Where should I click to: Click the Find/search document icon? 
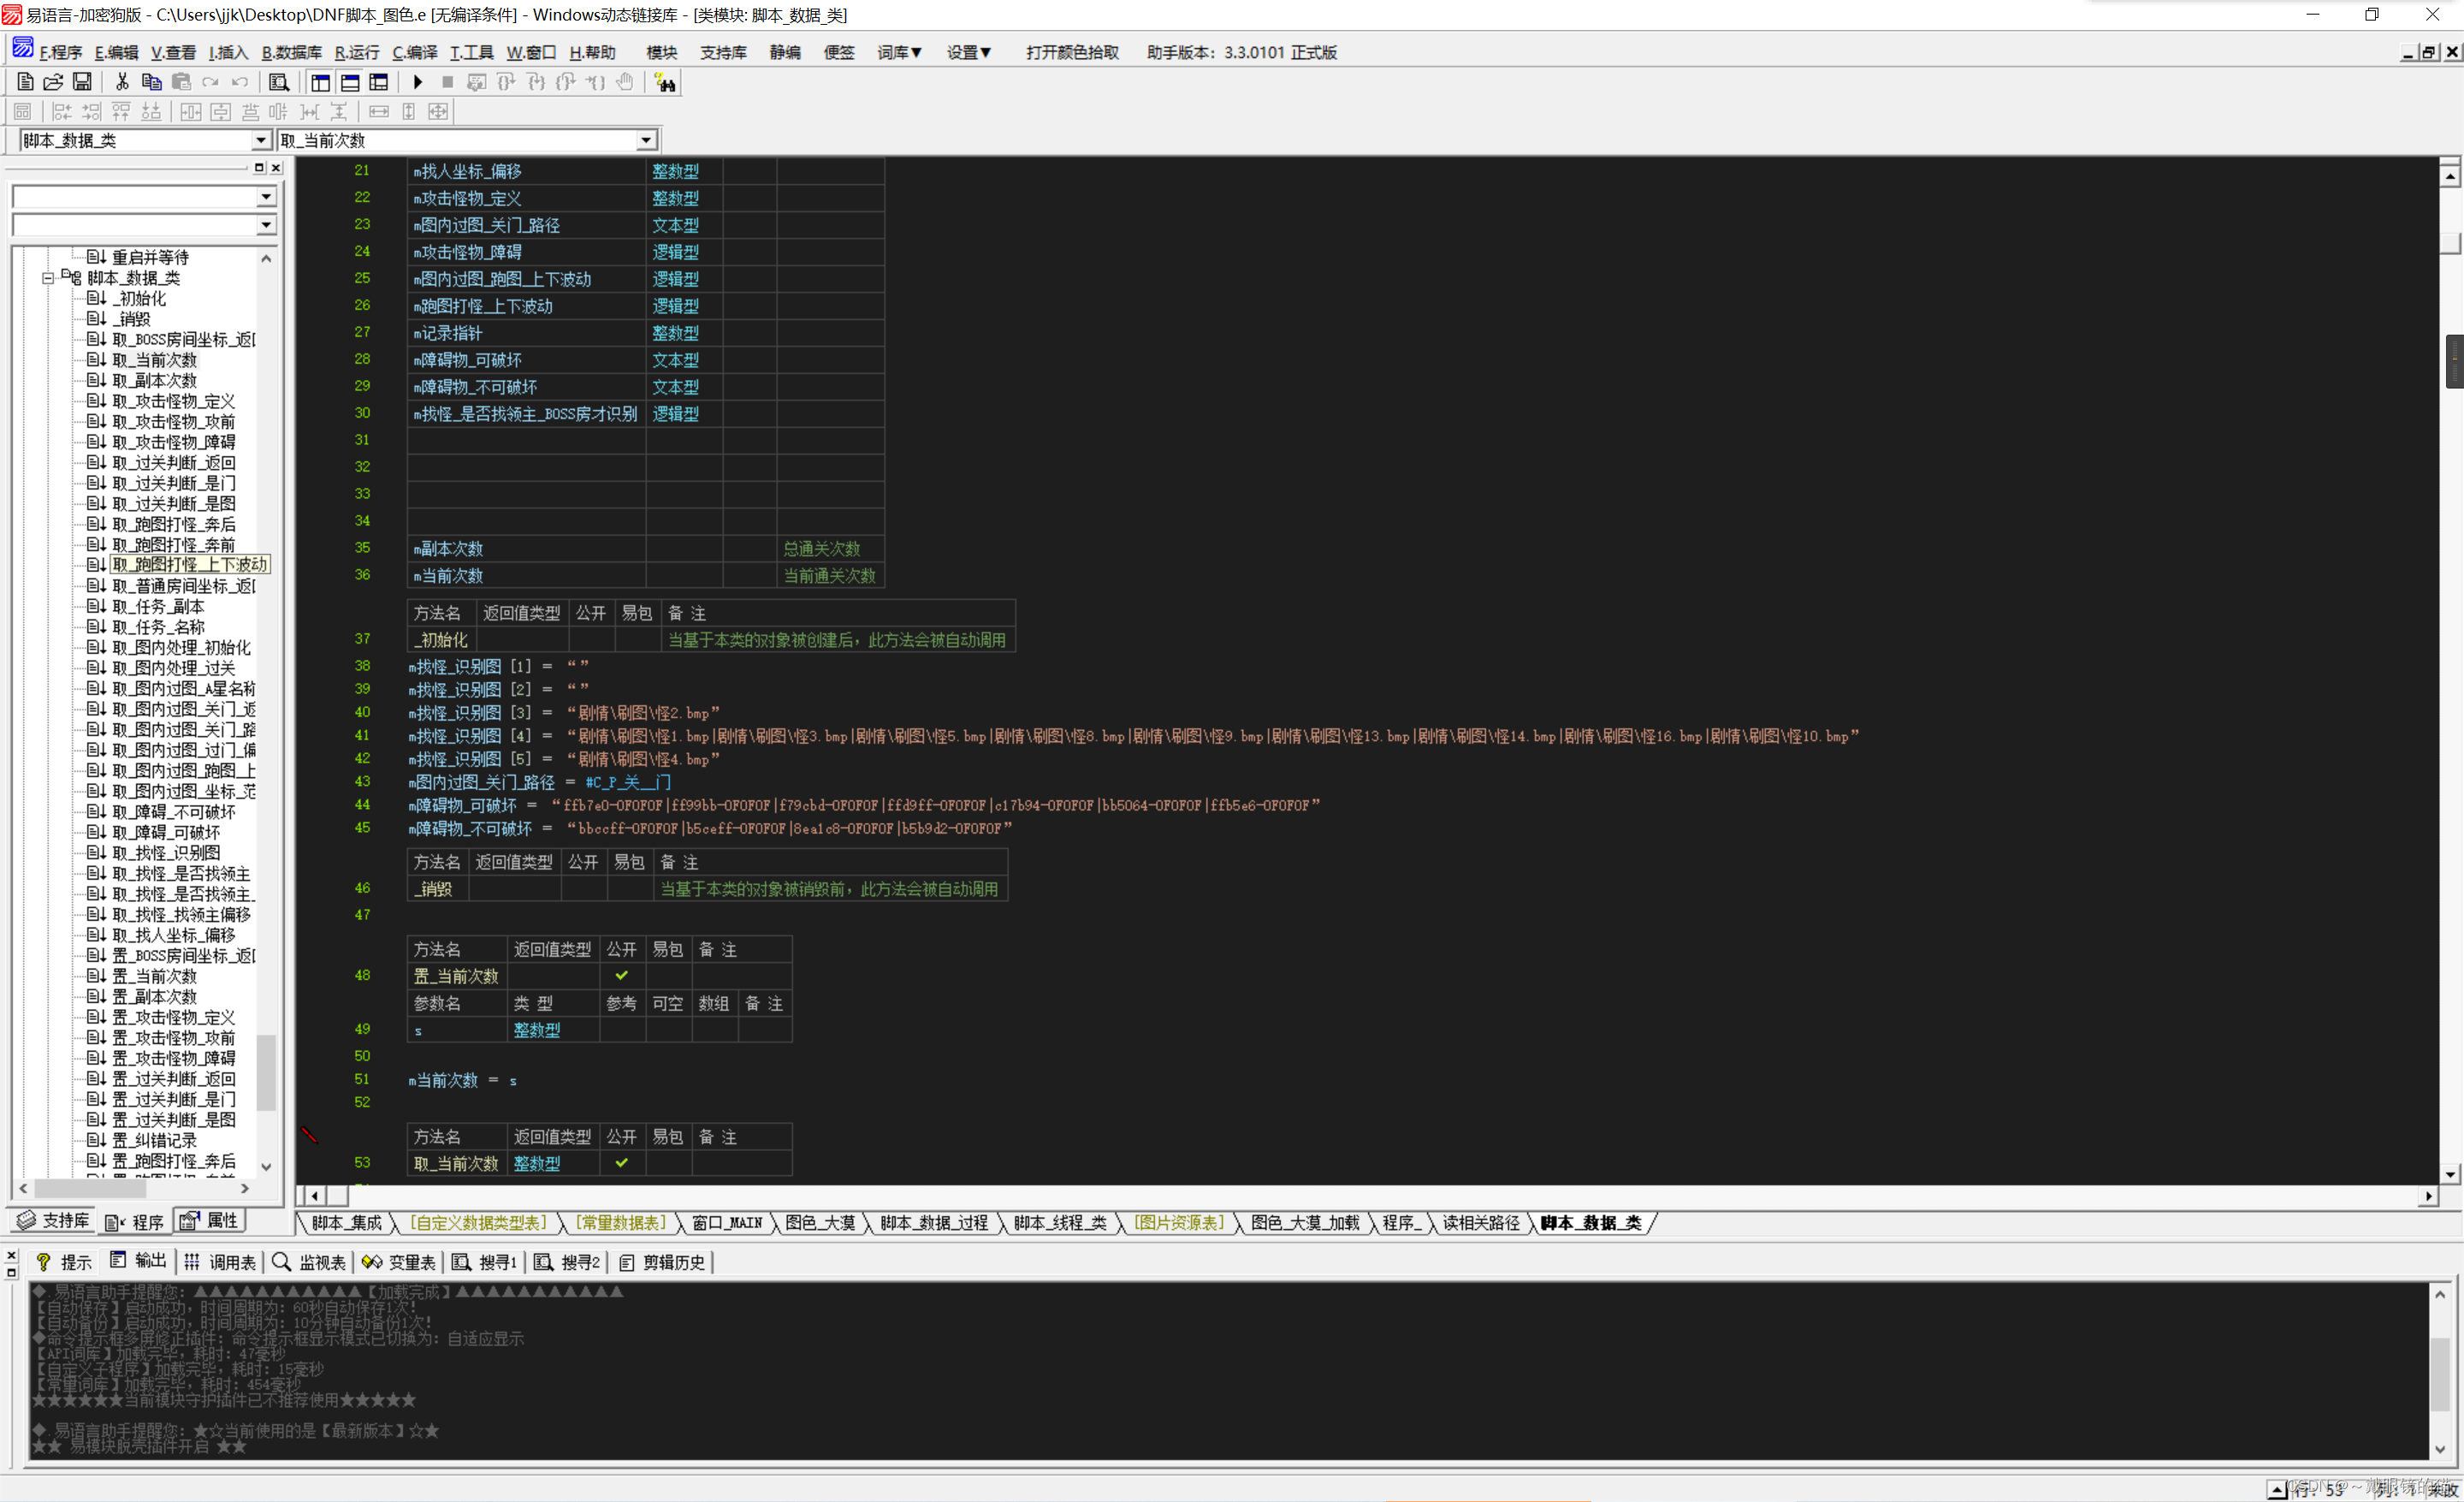(279, 82)
